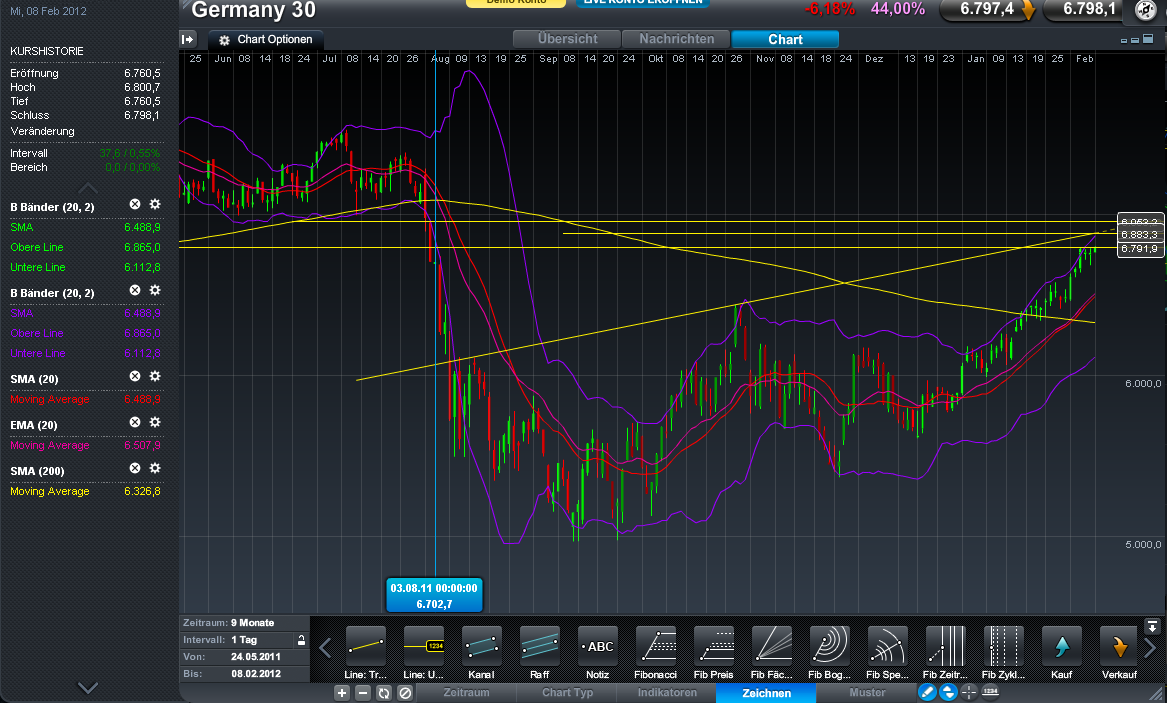The height and width of the screenshot is (703, 1167).
Task: Click the buy price 6.798,1 button
Action: point(1086,9)
